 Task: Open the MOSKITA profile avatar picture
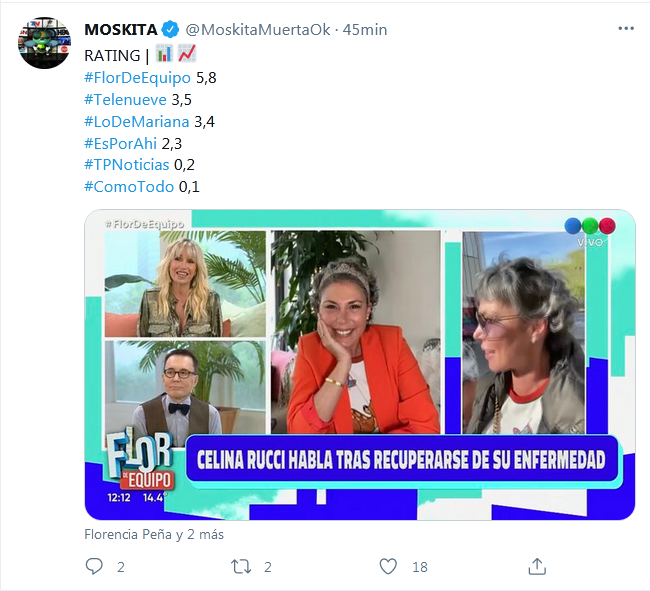coord(44,43)
